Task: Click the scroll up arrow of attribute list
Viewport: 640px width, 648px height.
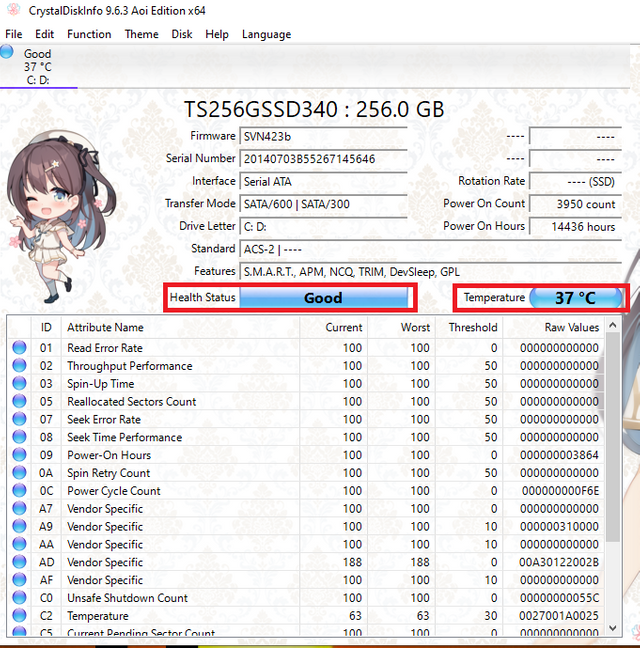Action: tap(613, 325)
